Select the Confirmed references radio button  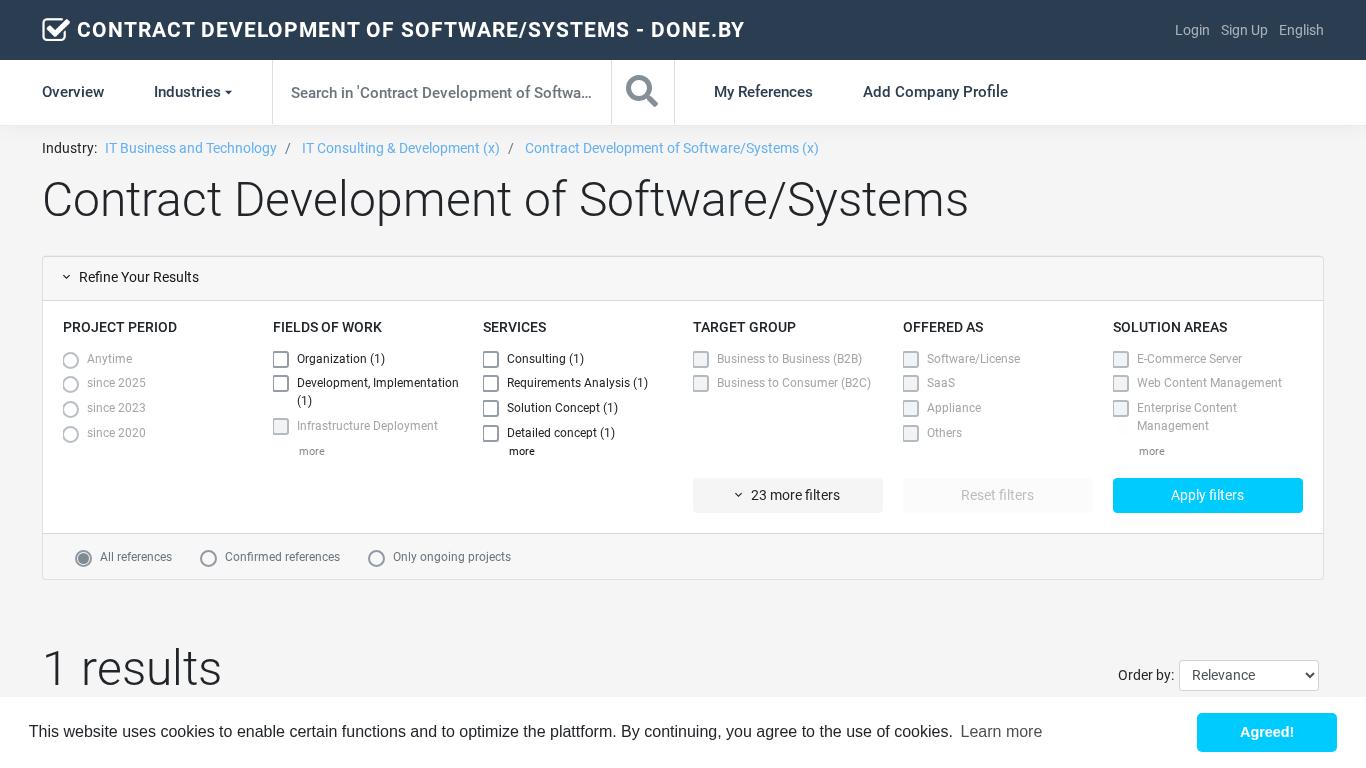coord(208,558)
